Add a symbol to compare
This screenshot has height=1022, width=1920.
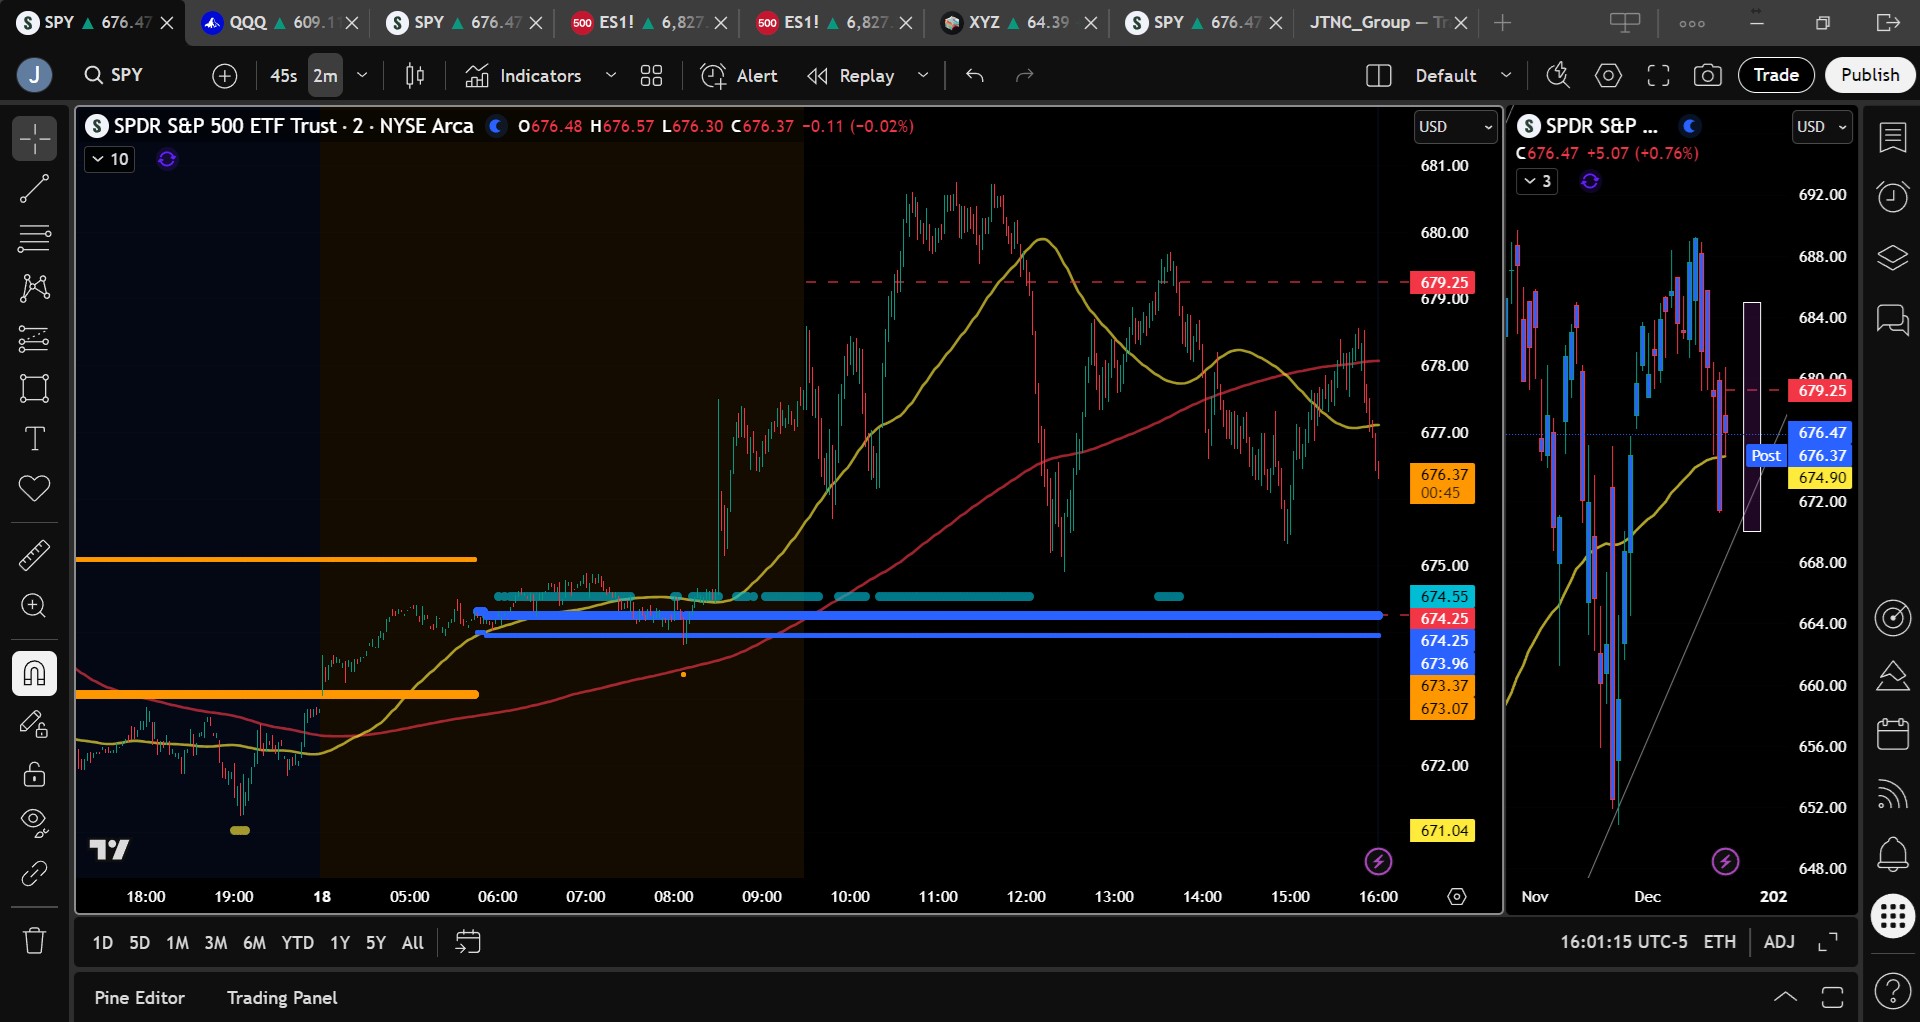point(225,75)
